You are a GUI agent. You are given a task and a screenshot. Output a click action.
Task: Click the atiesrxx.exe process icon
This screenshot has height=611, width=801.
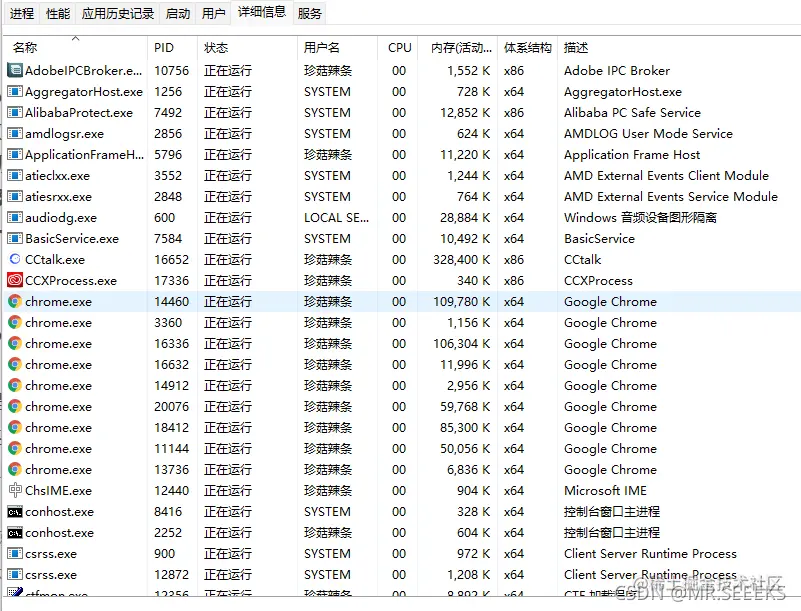15,196
